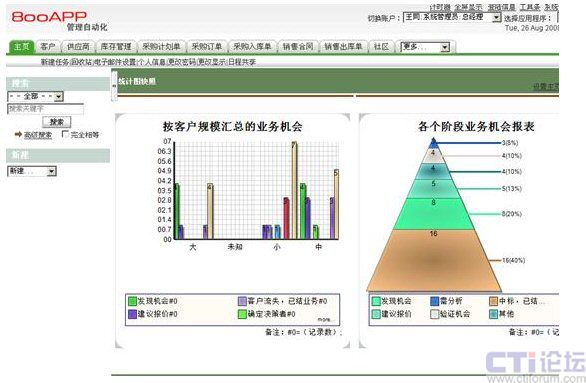Screen dimensions: 586x383
Task: Open the 销售合同 tab
Action: point(297,47)
